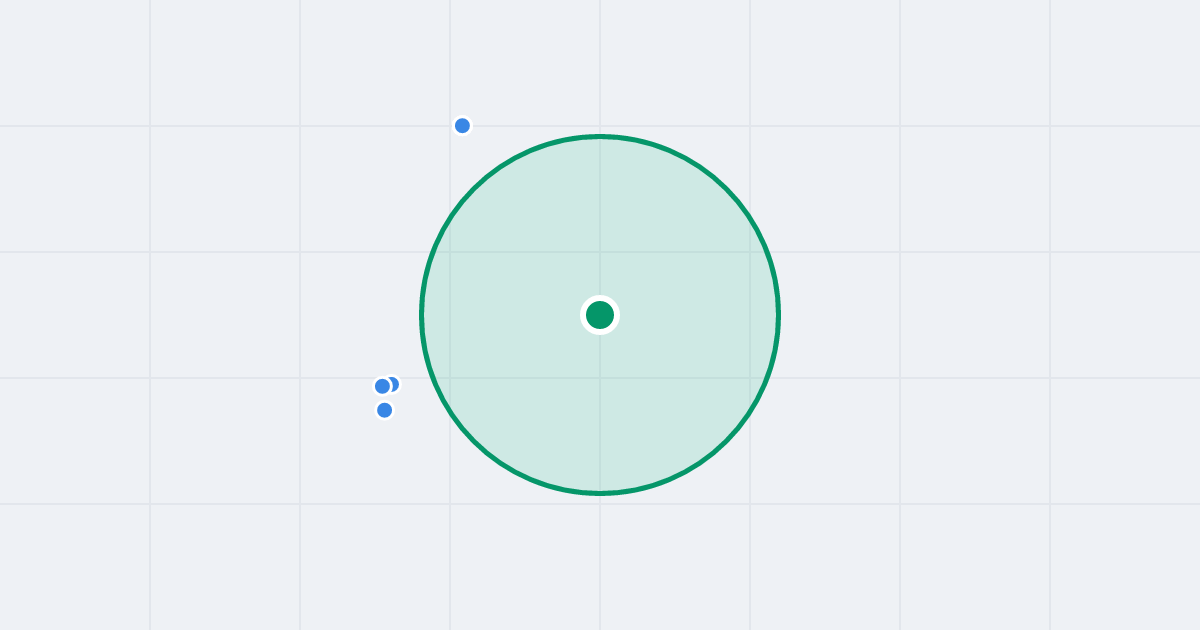Click shaded circle area right of center marker
This screenshot has width=1200, height=630.
tap(700, 315)
